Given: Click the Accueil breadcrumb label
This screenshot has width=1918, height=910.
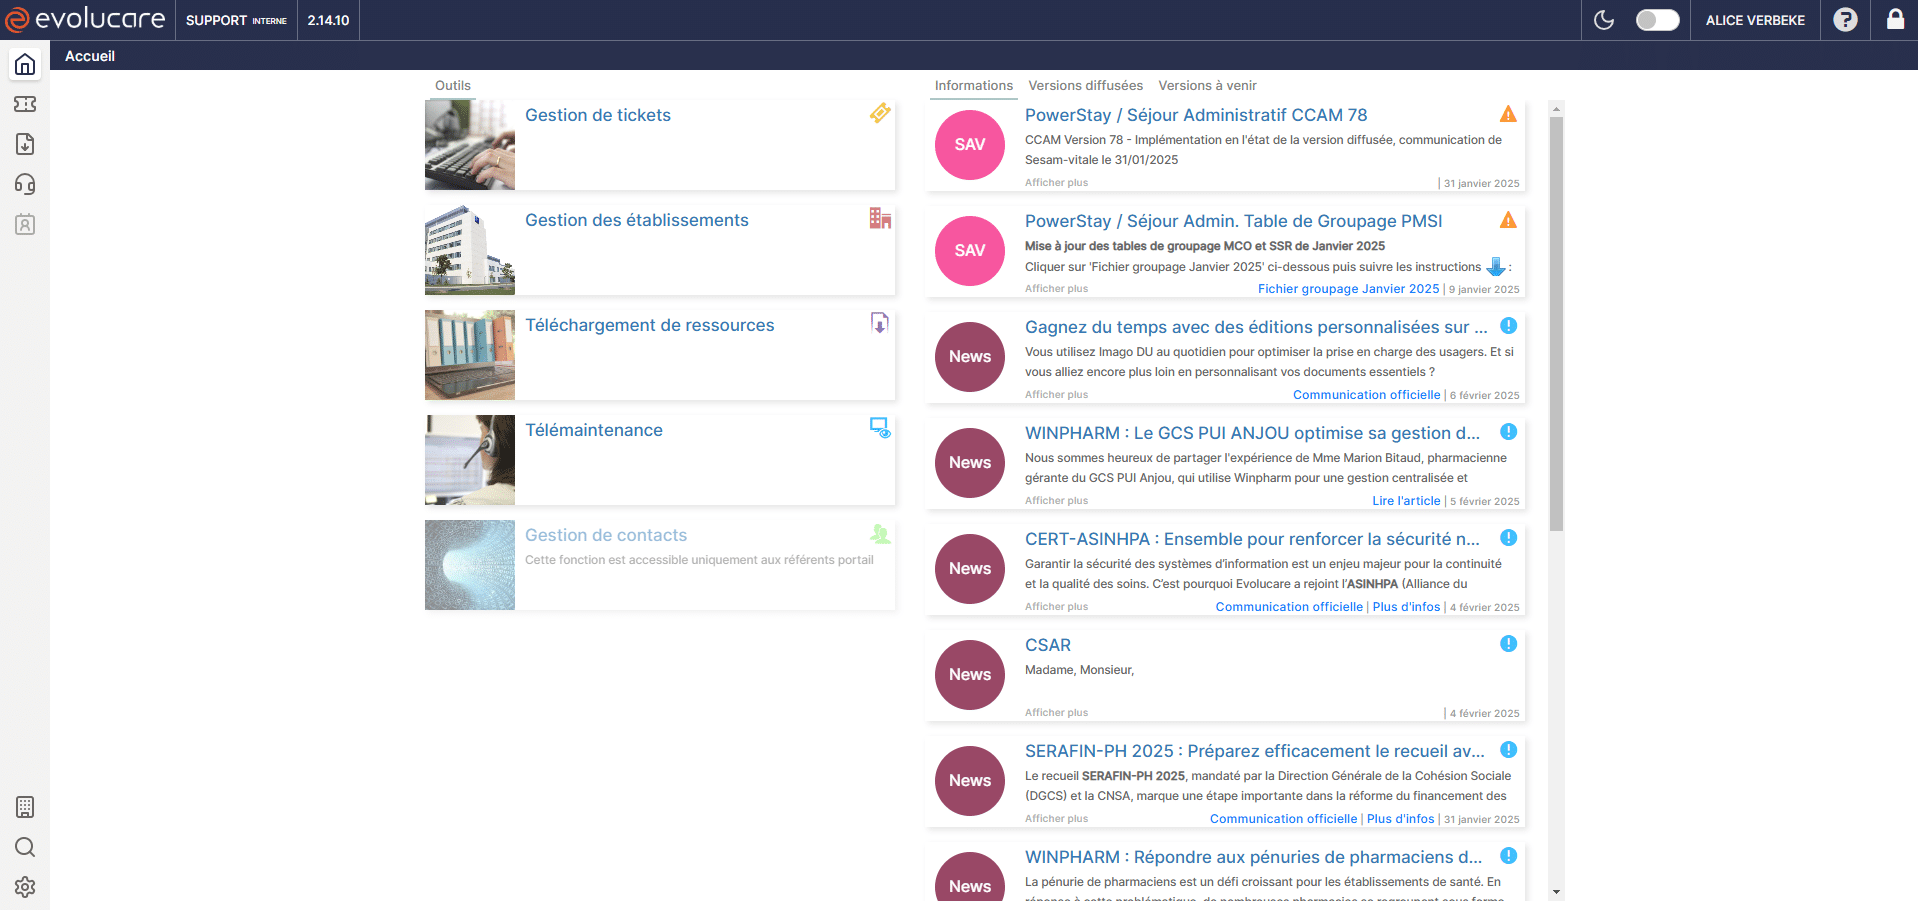Looking at the screenshot, I should pyautogui.click(x=90, y=56).
